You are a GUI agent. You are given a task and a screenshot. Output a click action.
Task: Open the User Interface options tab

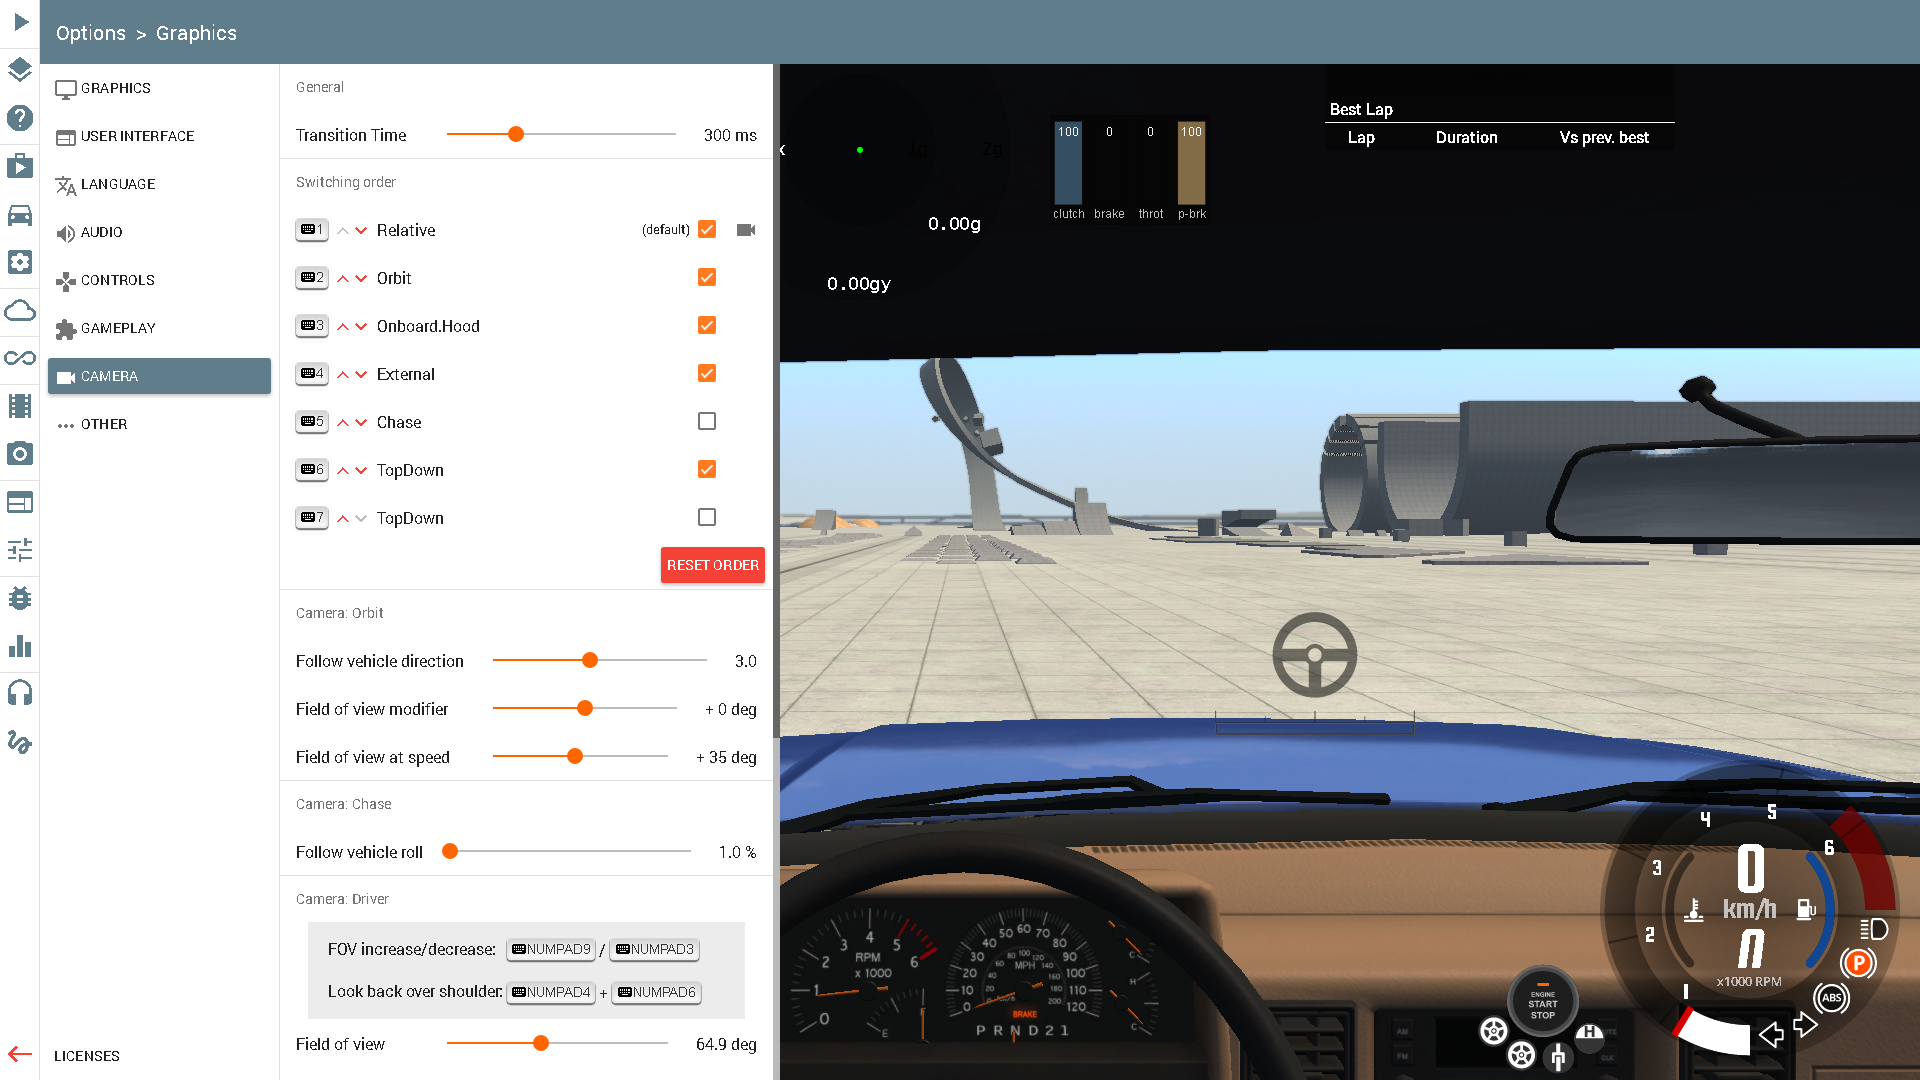point(159,136)
